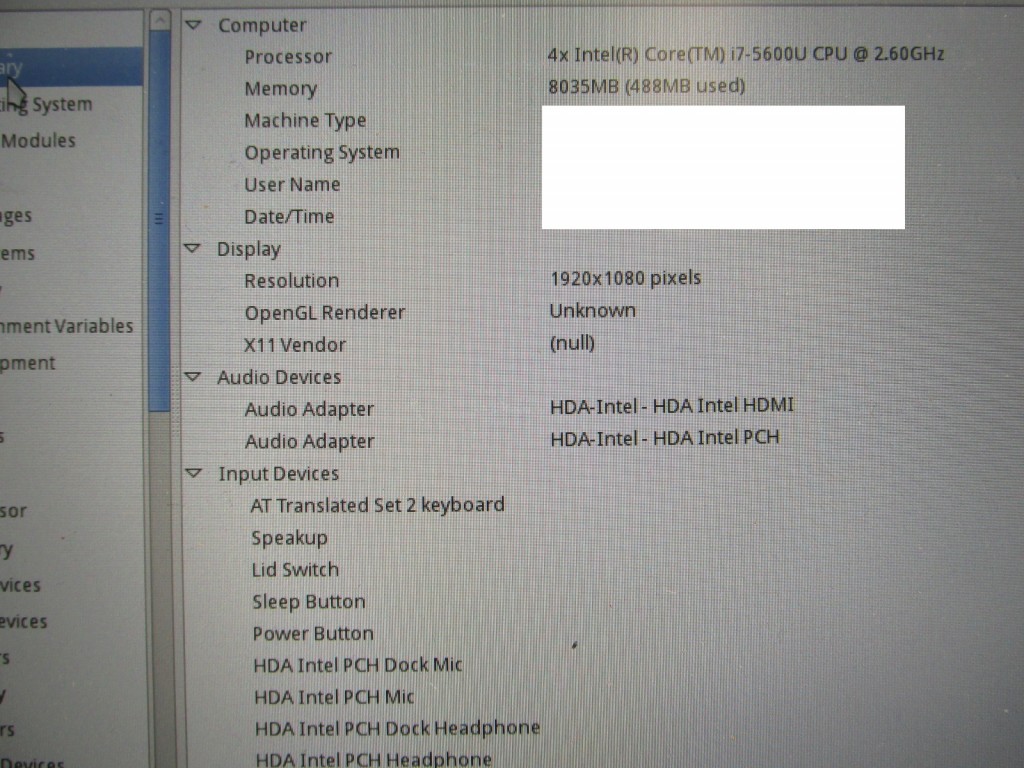Select the Lid Switch input device
1024x768 pixels.
[x=295, y=569]
